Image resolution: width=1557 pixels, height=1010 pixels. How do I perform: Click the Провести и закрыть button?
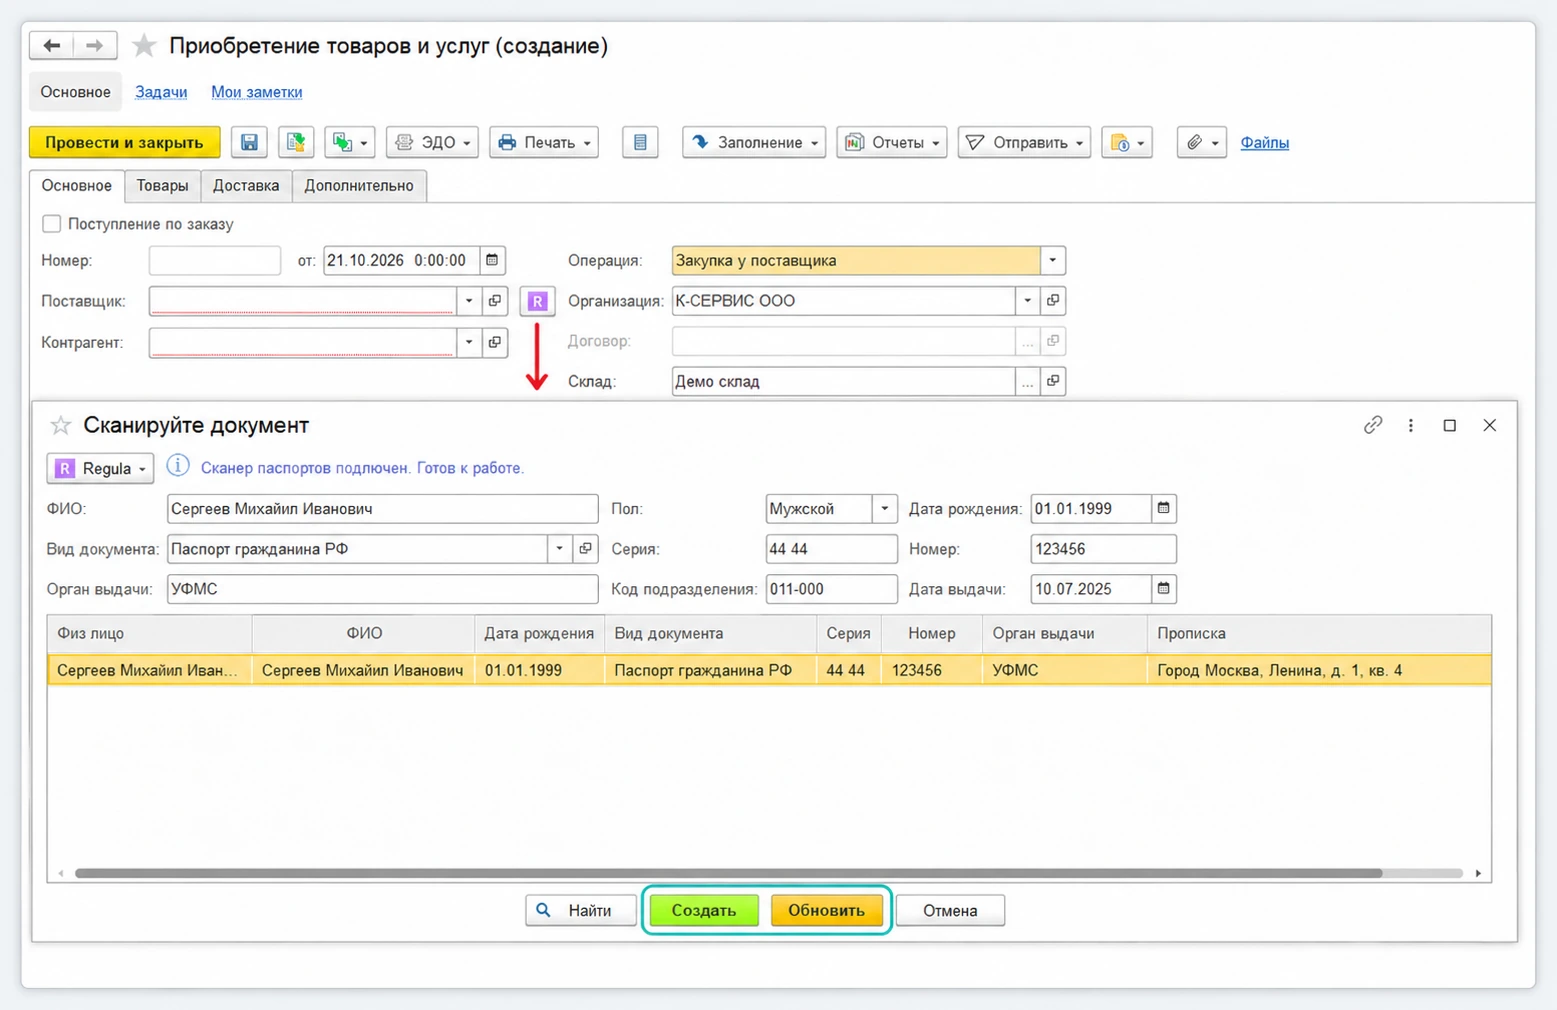(x=124, y=142)
